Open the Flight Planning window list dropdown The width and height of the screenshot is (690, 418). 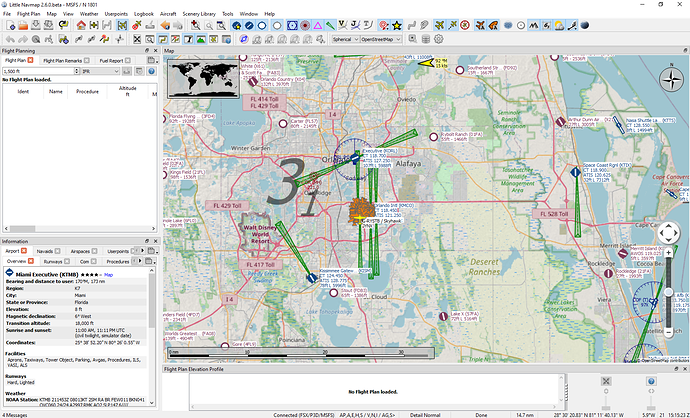152,60
